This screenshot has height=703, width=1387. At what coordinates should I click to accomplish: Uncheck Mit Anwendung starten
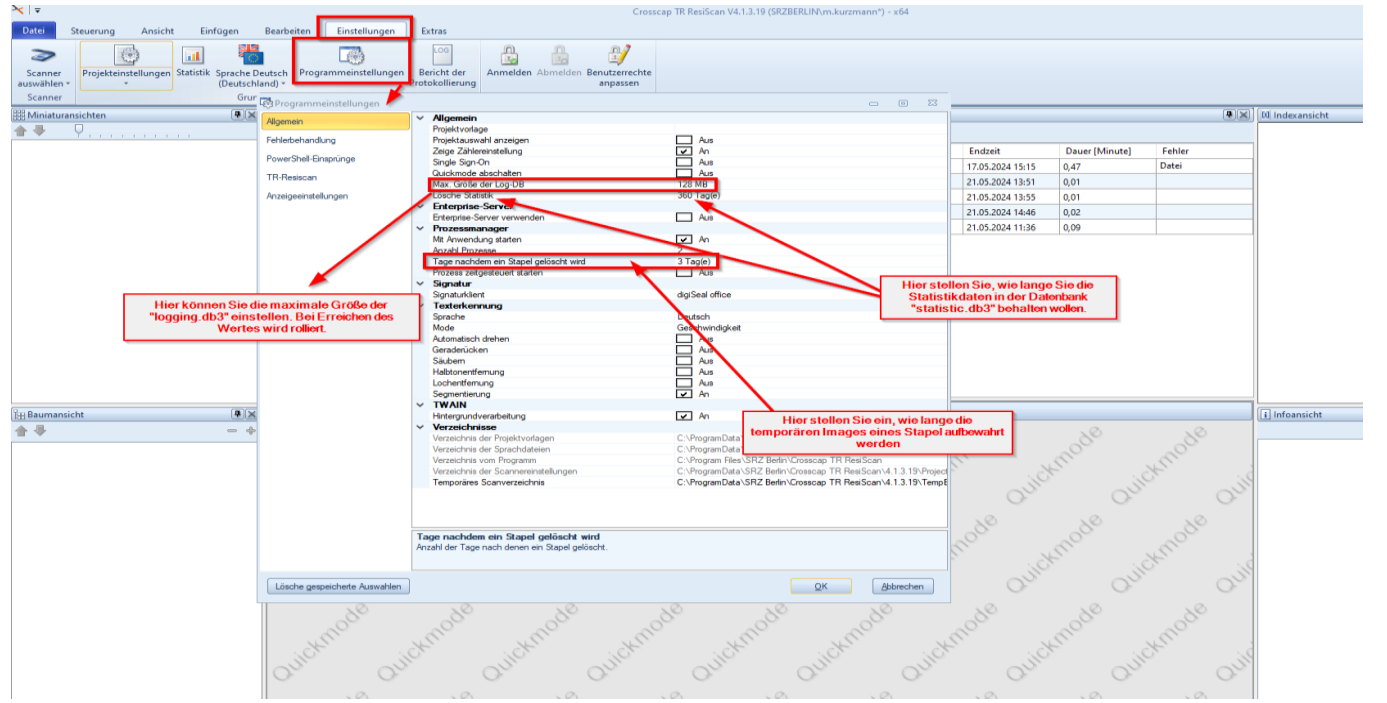click(684, 240)
